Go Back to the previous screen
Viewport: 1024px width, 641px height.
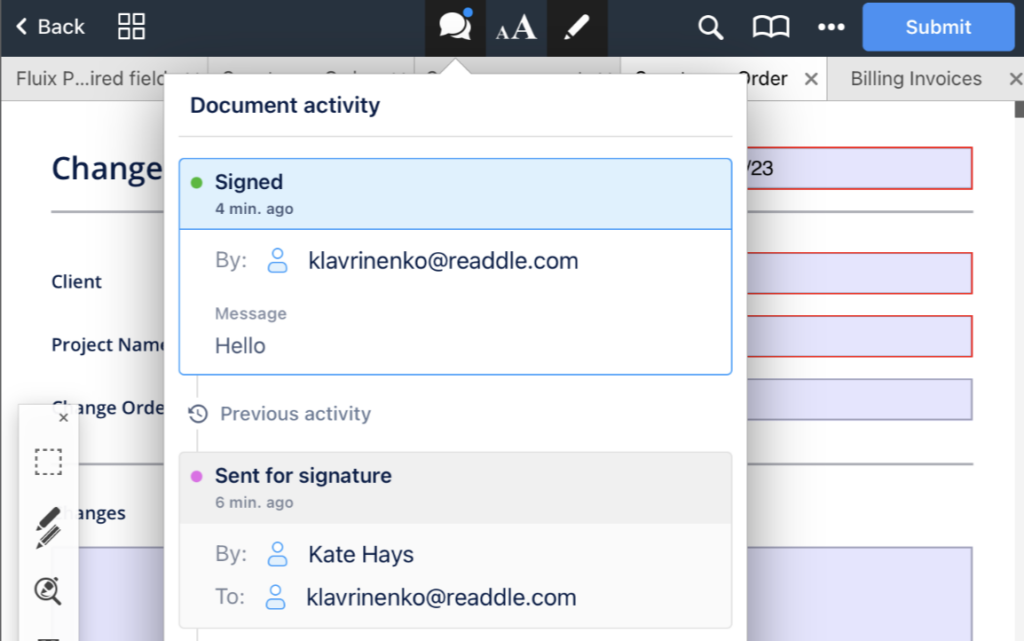(50, 27)
